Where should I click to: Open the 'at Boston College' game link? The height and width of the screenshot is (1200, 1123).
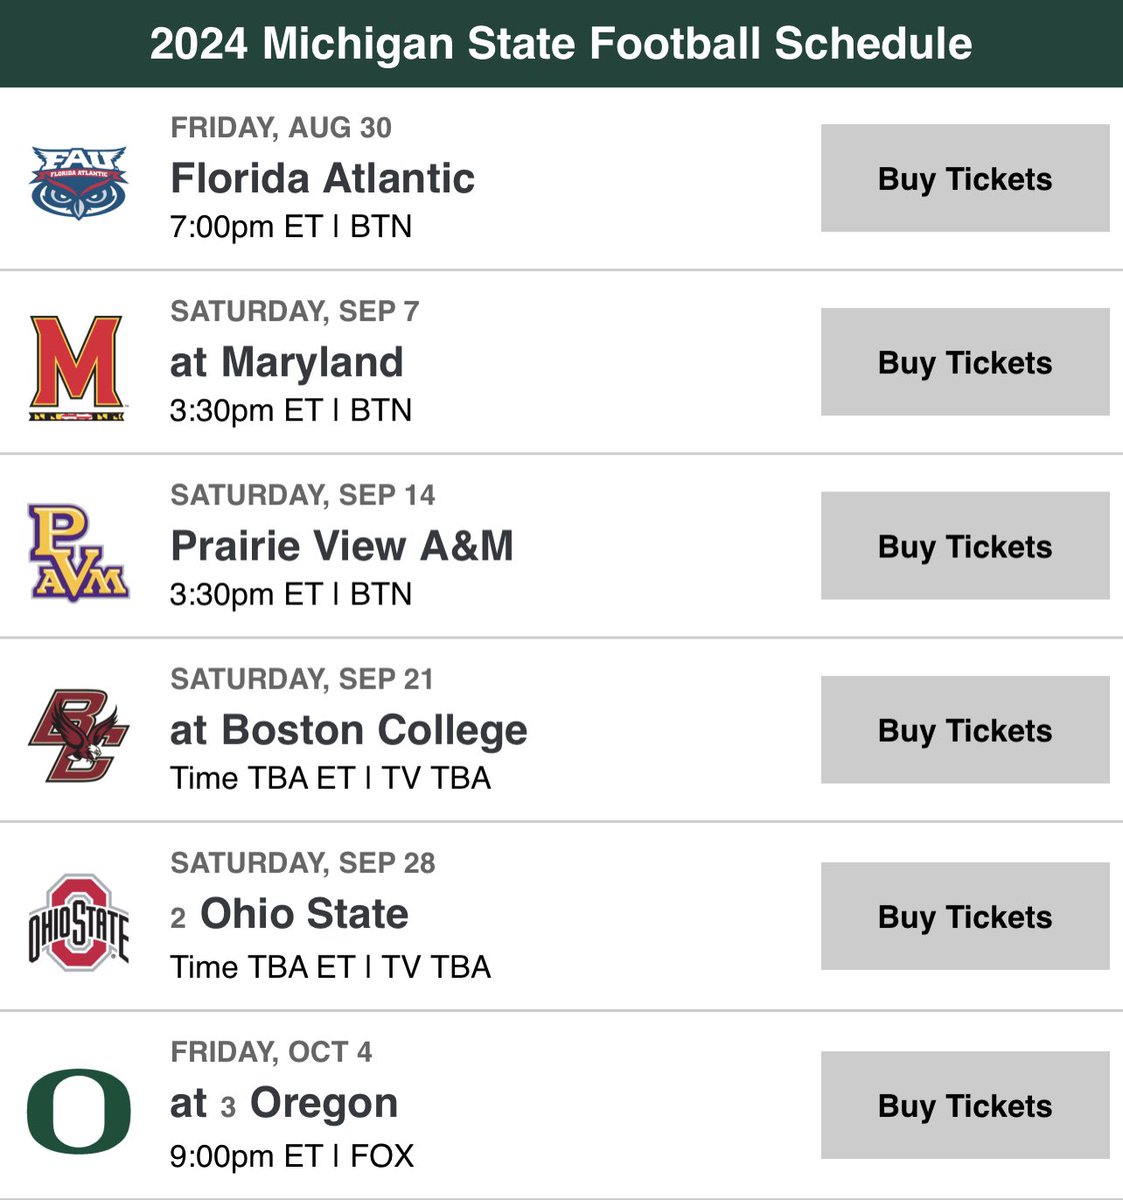pyautogui.click(x=348, y=730)
